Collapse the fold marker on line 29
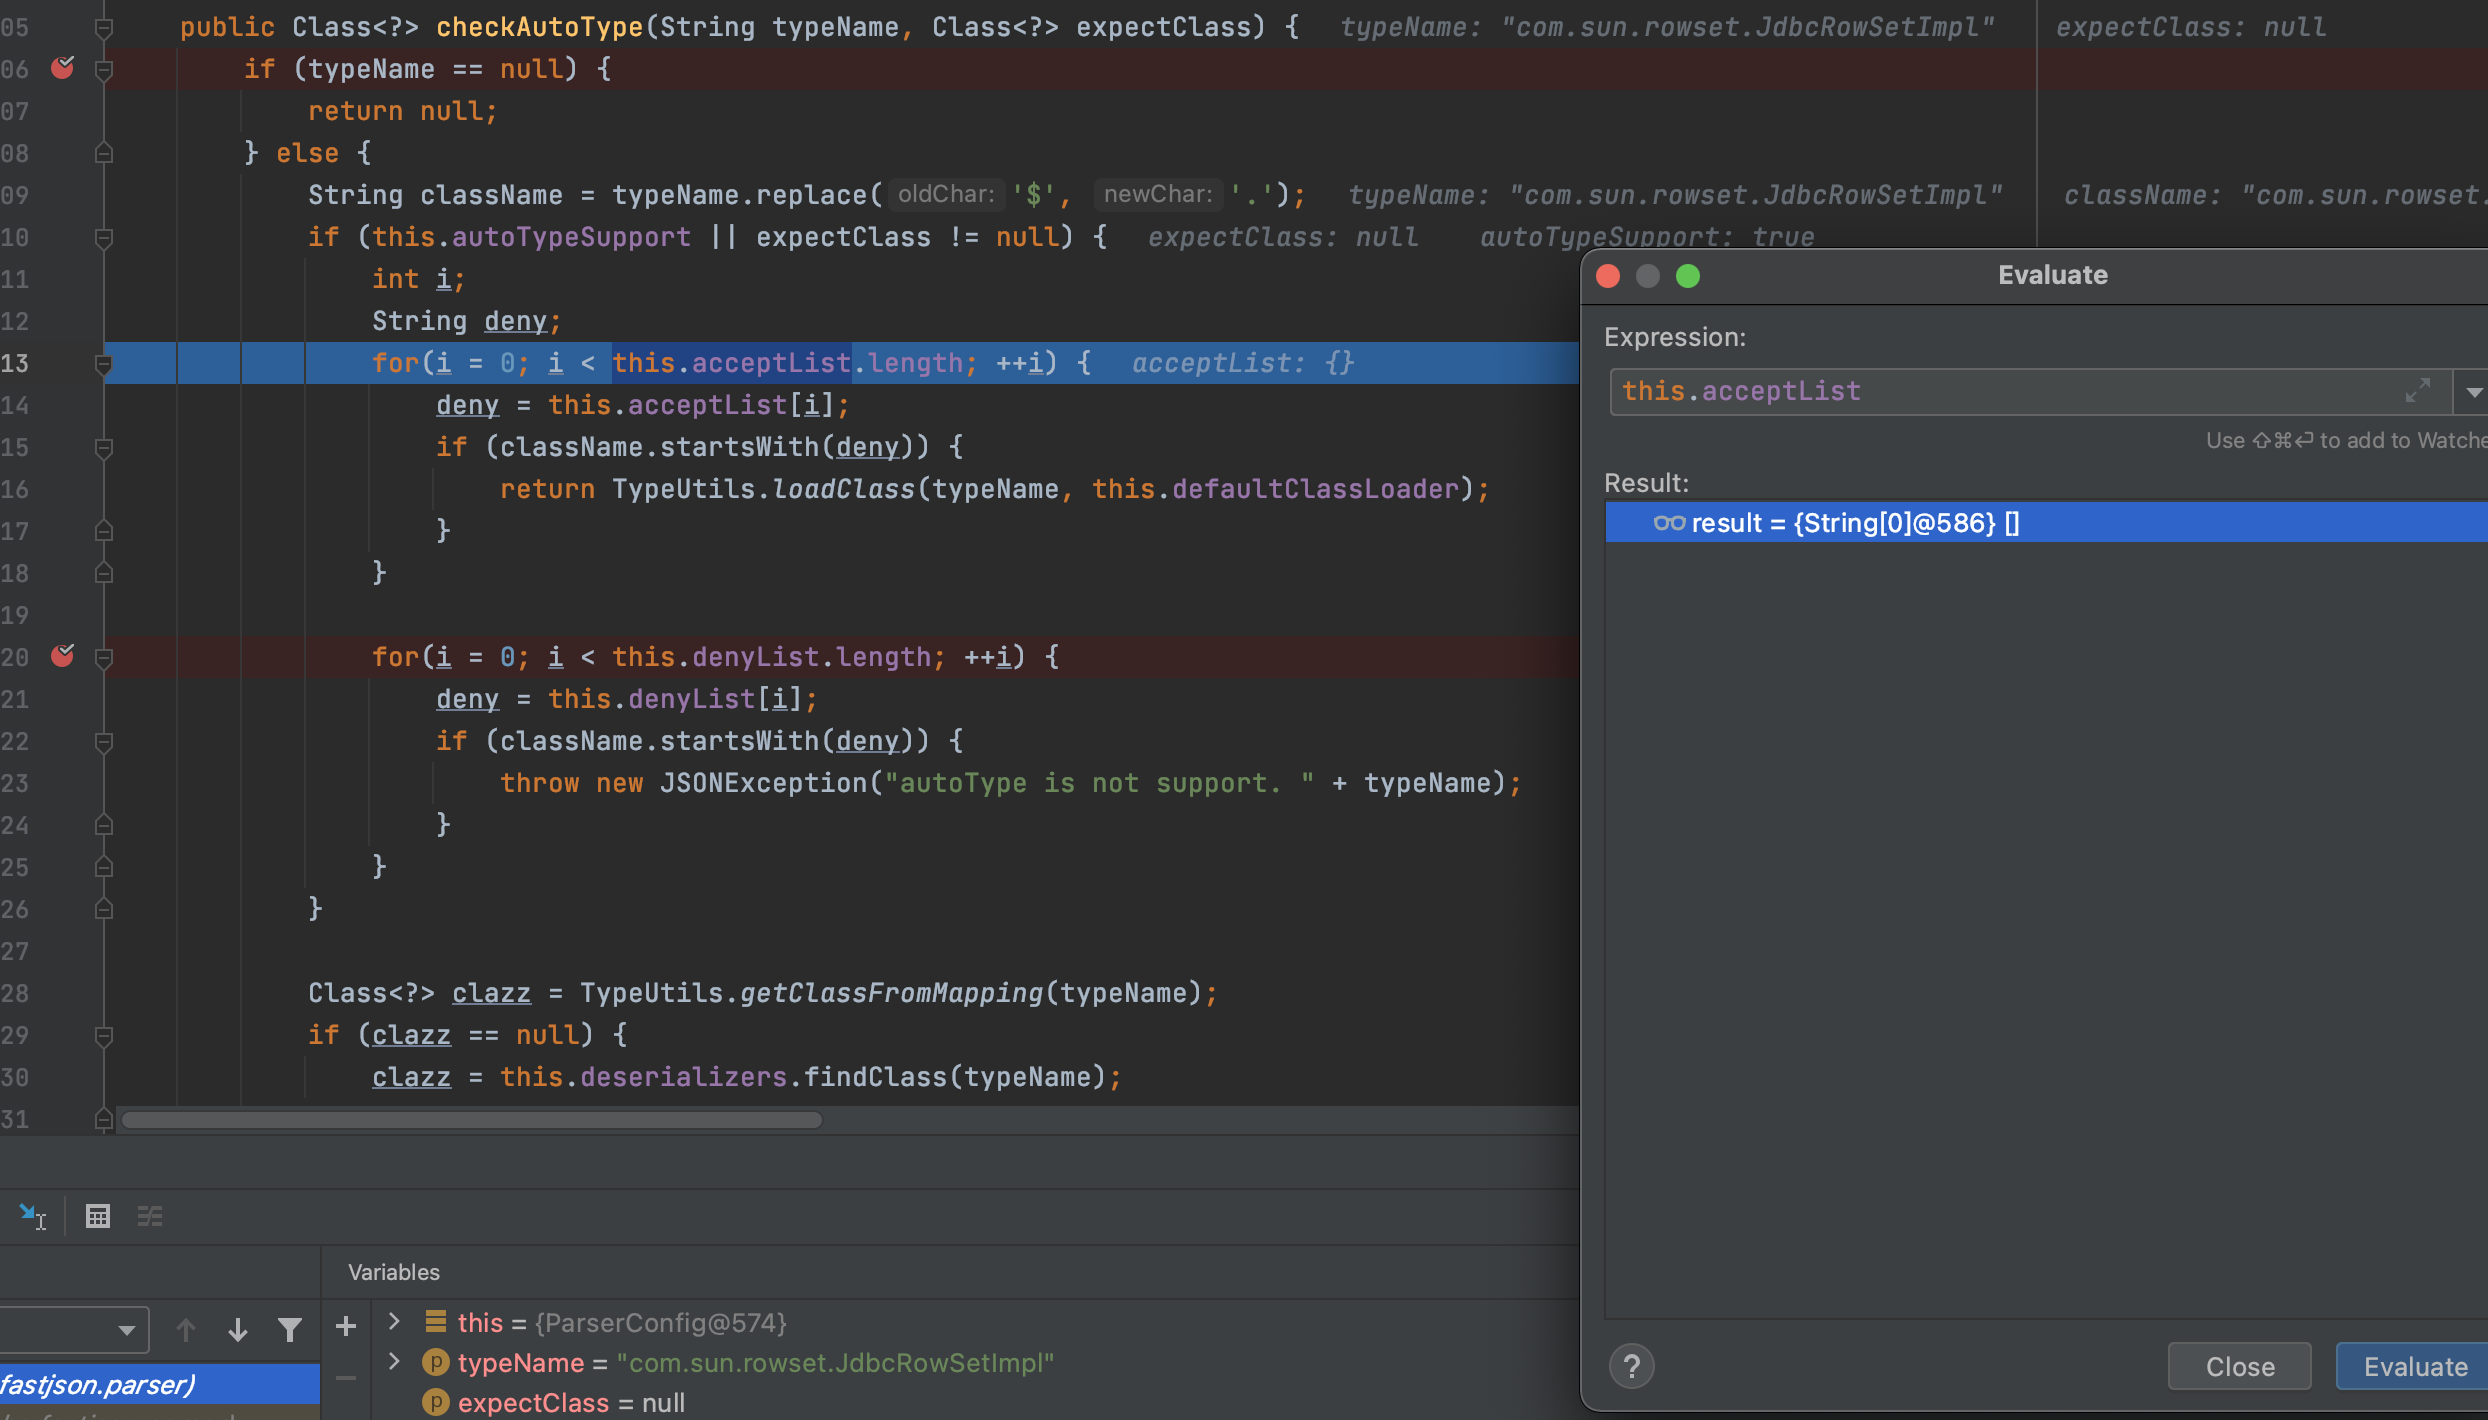This screenshot has width=2488, height=1420. pyautogui.click(x=103, y=1035)
